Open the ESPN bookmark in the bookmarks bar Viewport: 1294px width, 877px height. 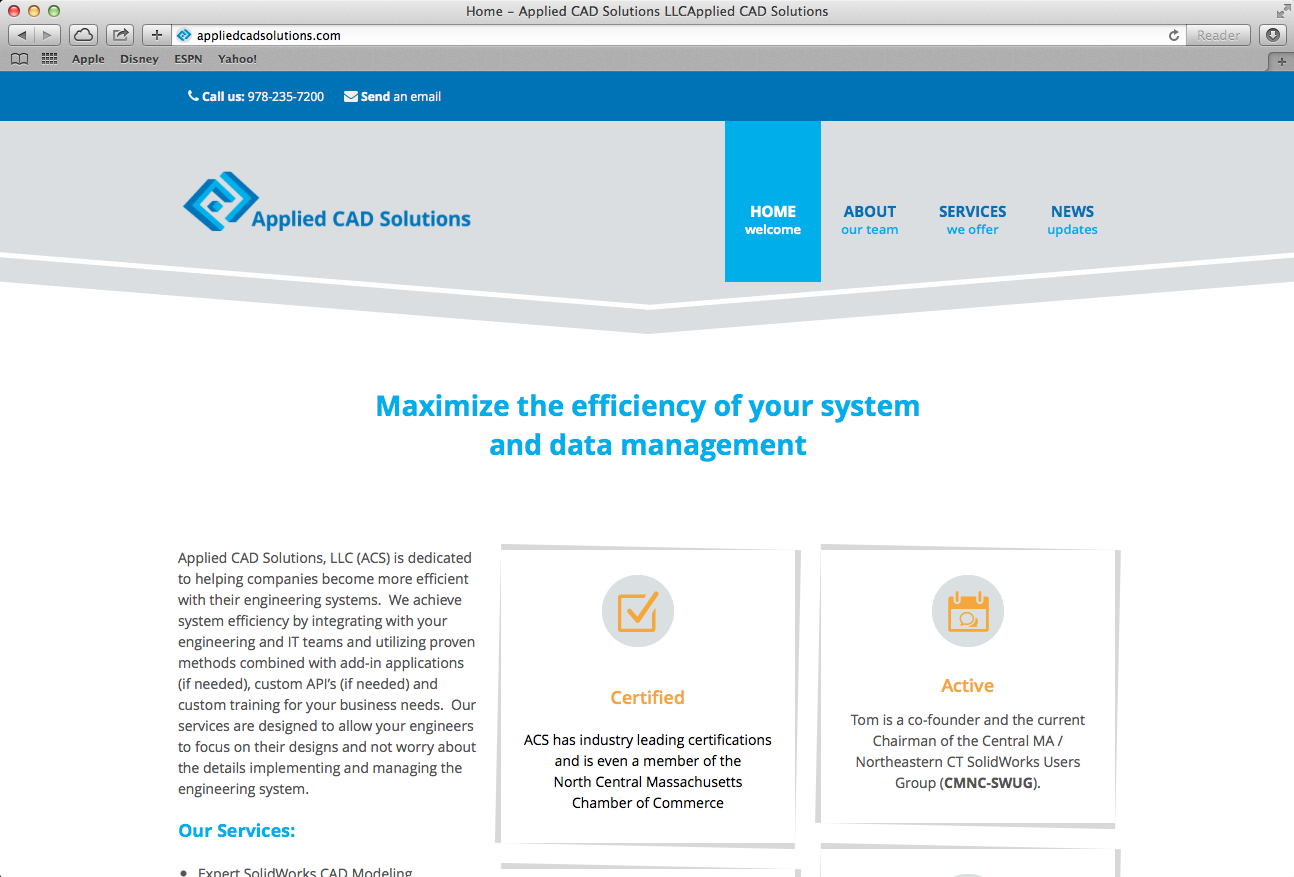tap(188, 59)
